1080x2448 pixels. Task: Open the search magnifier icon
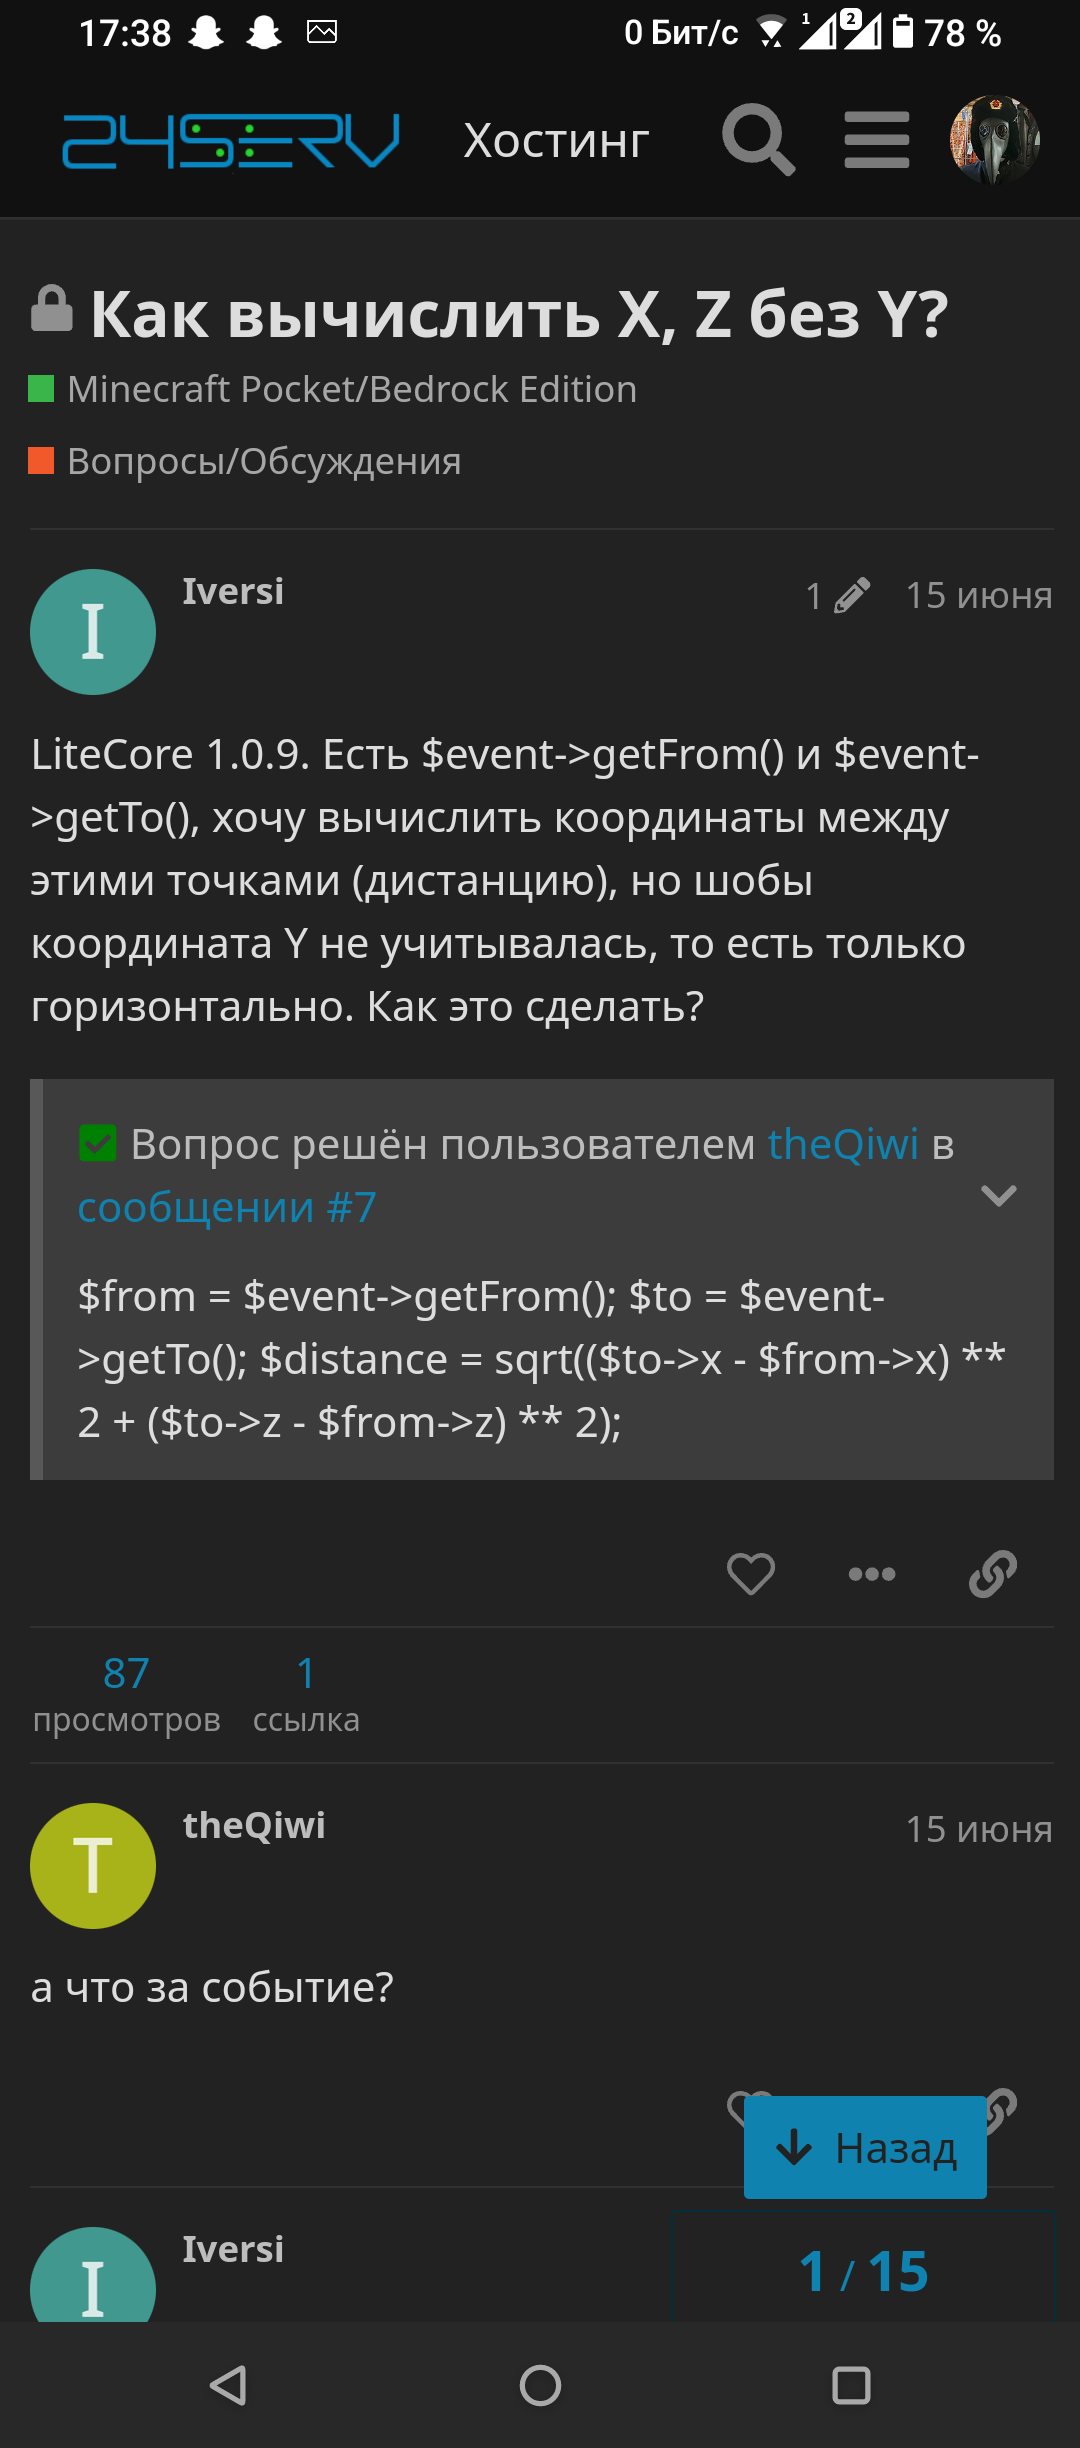pyautogui.click(x=758, y=140)
